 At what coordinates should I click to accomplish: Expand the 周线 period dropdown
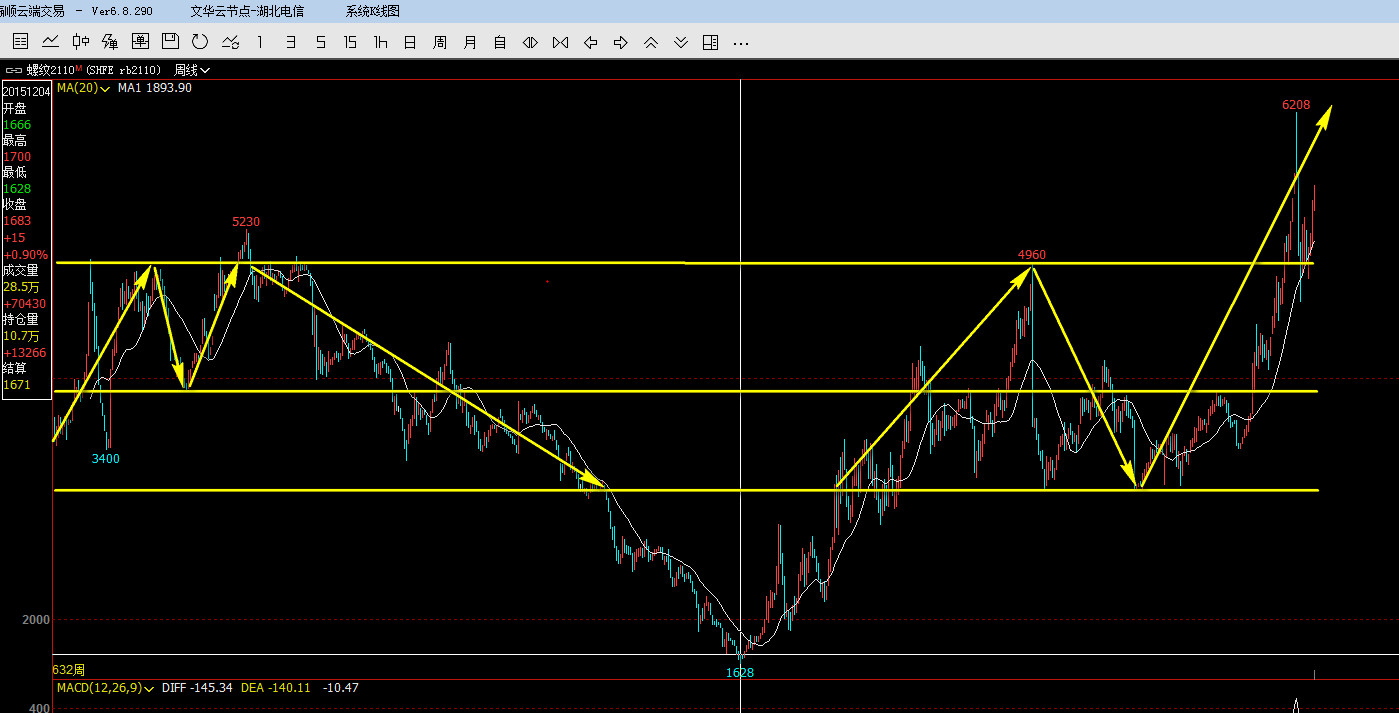pos(192,70)
